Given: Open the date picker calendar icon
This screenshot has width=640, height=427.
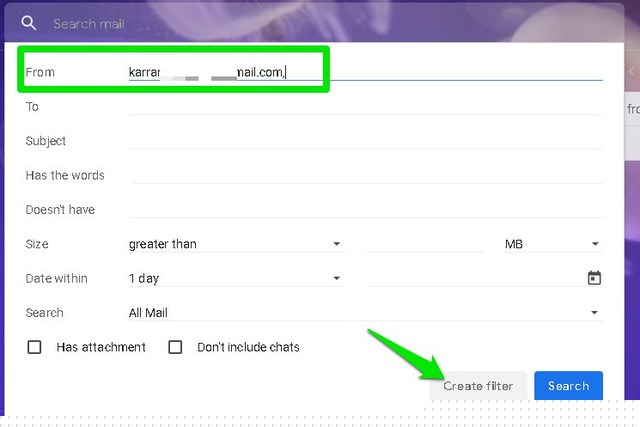Looking at the screenshot, I should point(594,278).
